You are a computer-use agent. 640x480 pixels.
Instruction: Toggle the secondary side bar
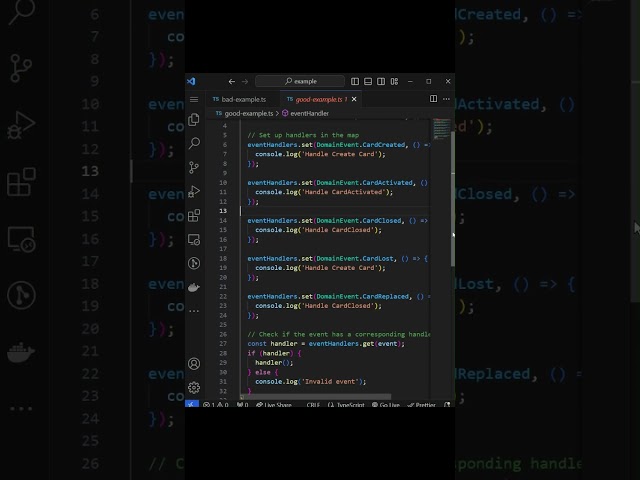[x=381, y=82]
